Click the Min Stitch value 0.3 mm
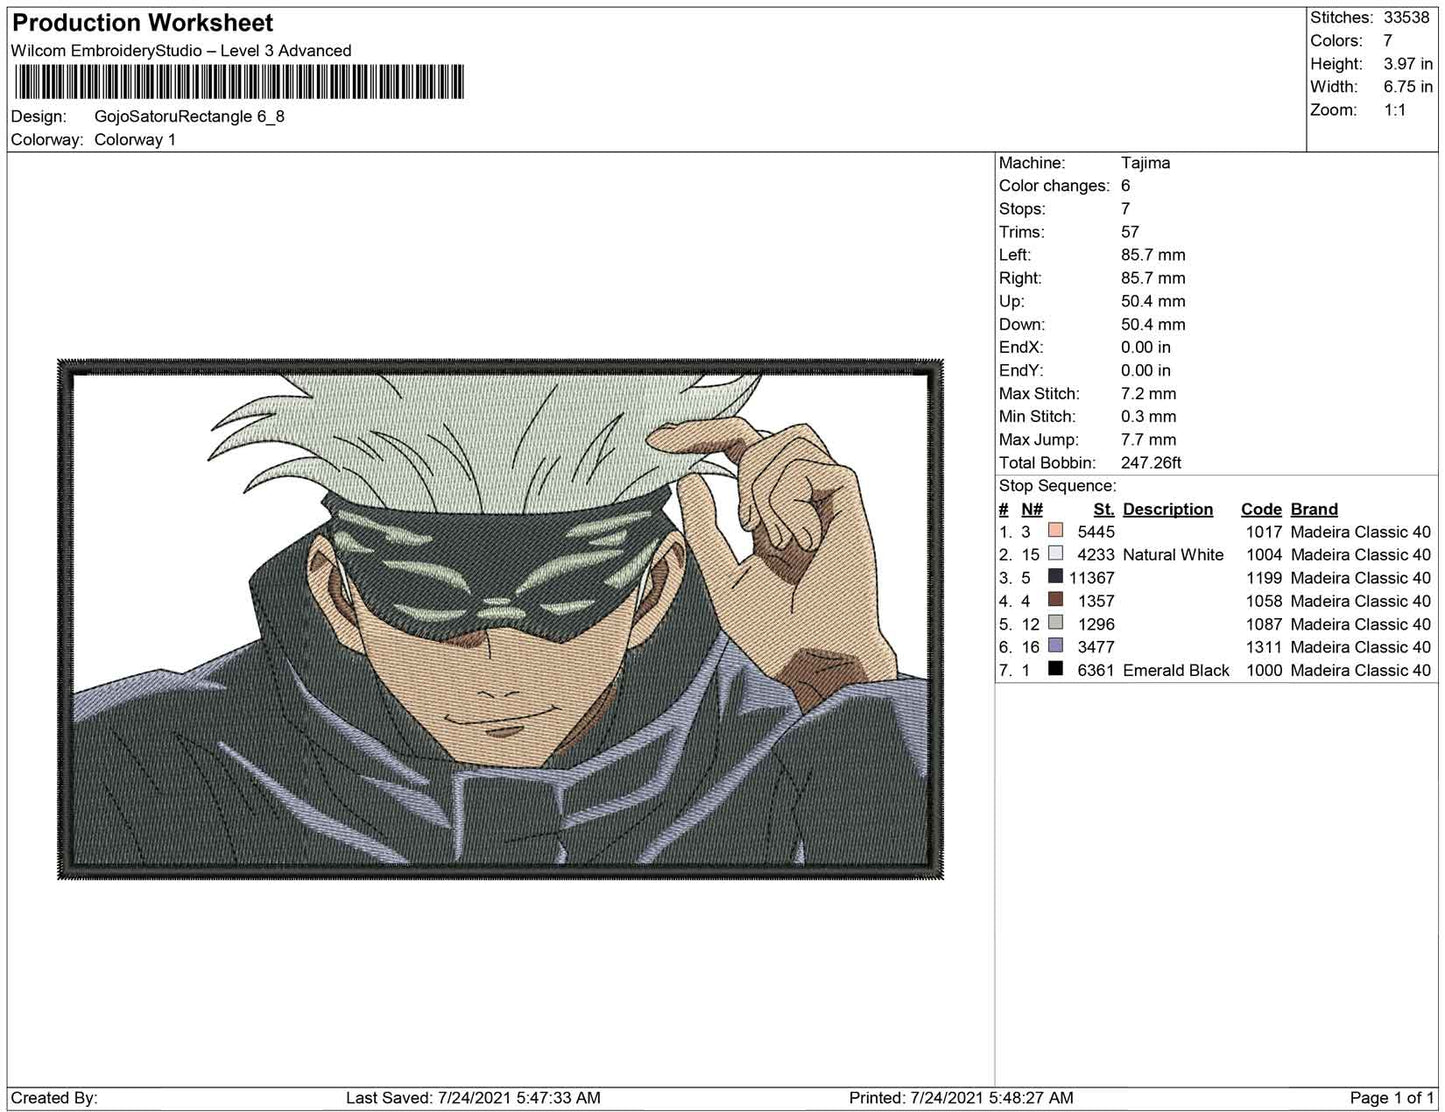Viewport: 1445px width, 1112px height. (x=1148, y=416)
